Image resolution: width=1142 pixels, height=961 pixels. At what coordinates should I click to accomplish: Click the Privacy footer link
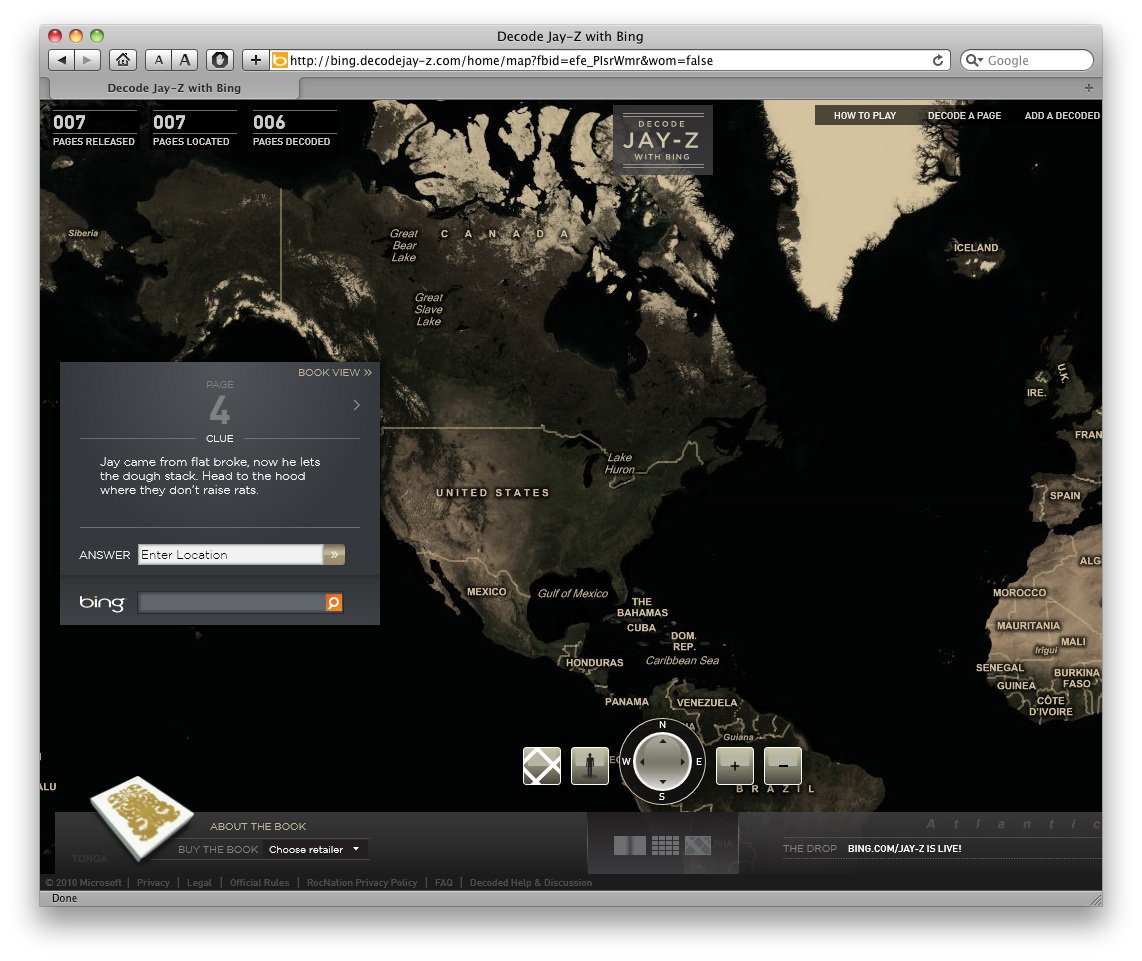coord(153,882)
